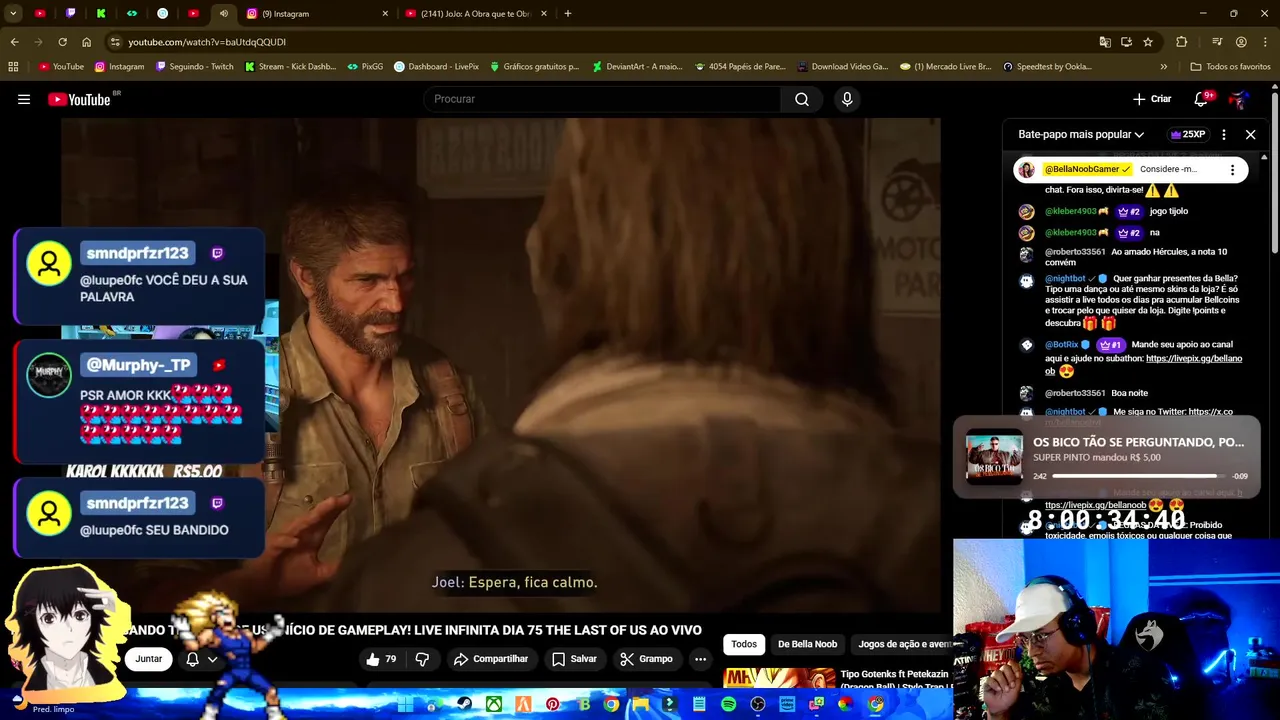The image size is (1280, 720).
Task: Open Xbox app from the taskbar
Action: point(494,705)
